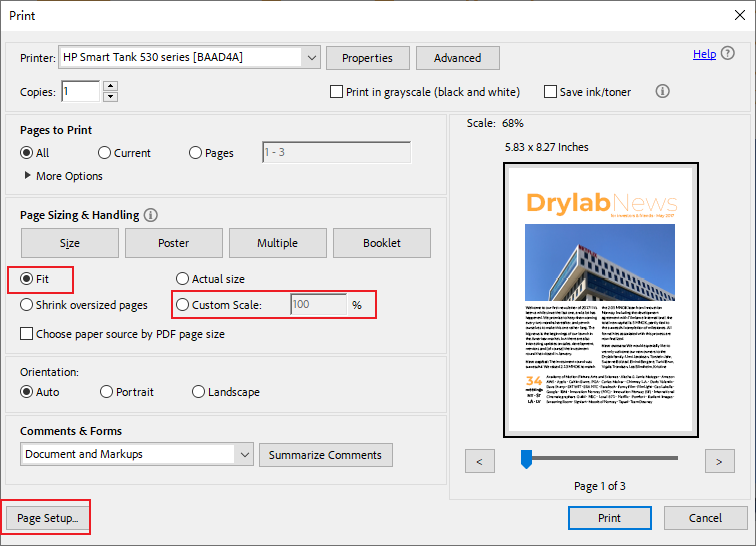Click in the Copies input field
The image size is (756, 546).
(81, 91)
